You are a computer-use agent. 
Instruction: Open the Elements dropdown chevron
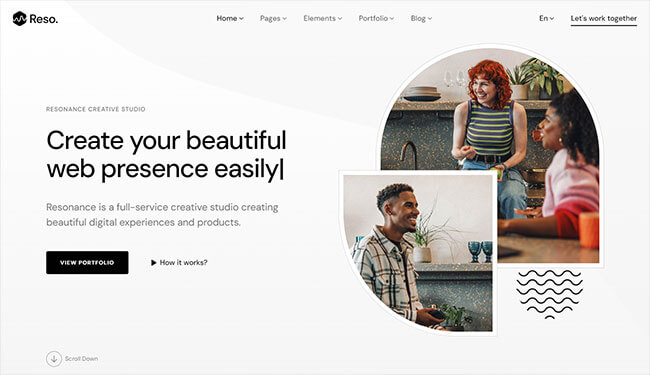point(340,19)
